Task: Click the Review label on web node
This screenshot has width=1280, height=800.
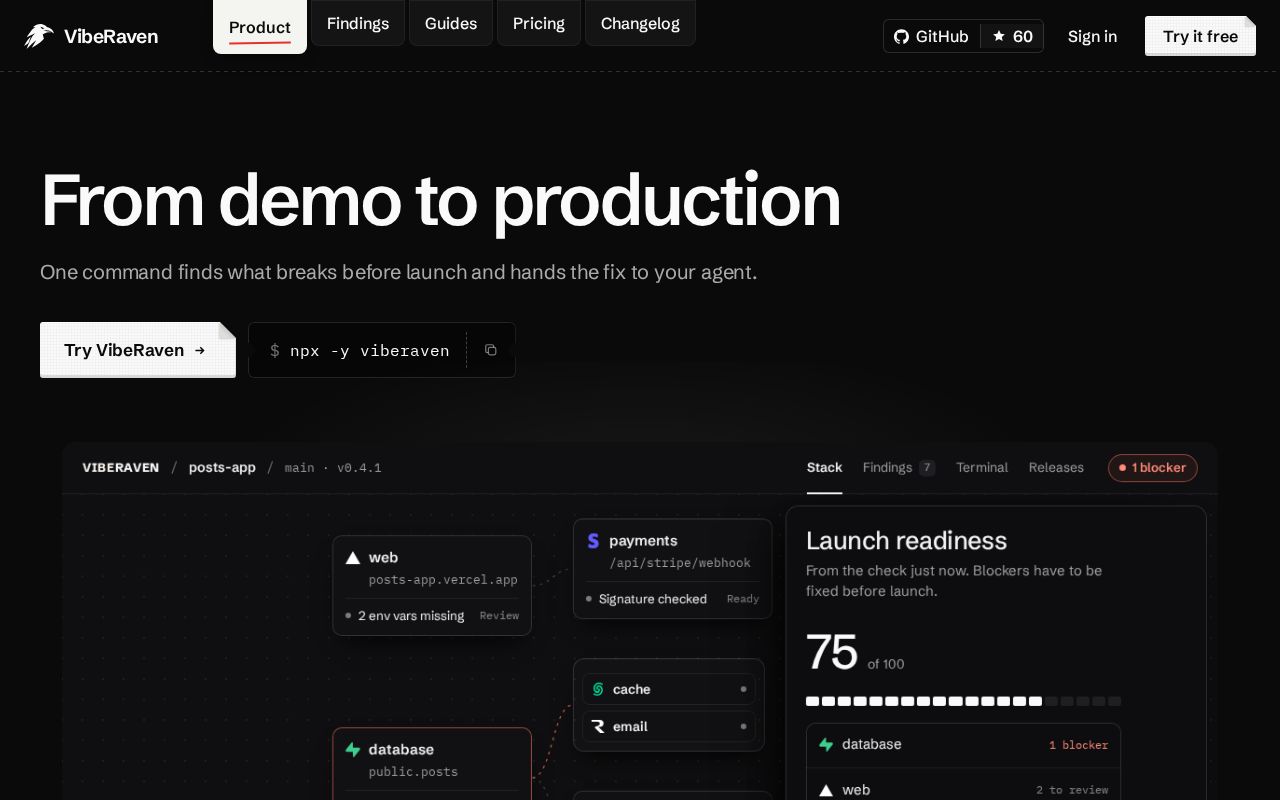Action: point(499,616)
